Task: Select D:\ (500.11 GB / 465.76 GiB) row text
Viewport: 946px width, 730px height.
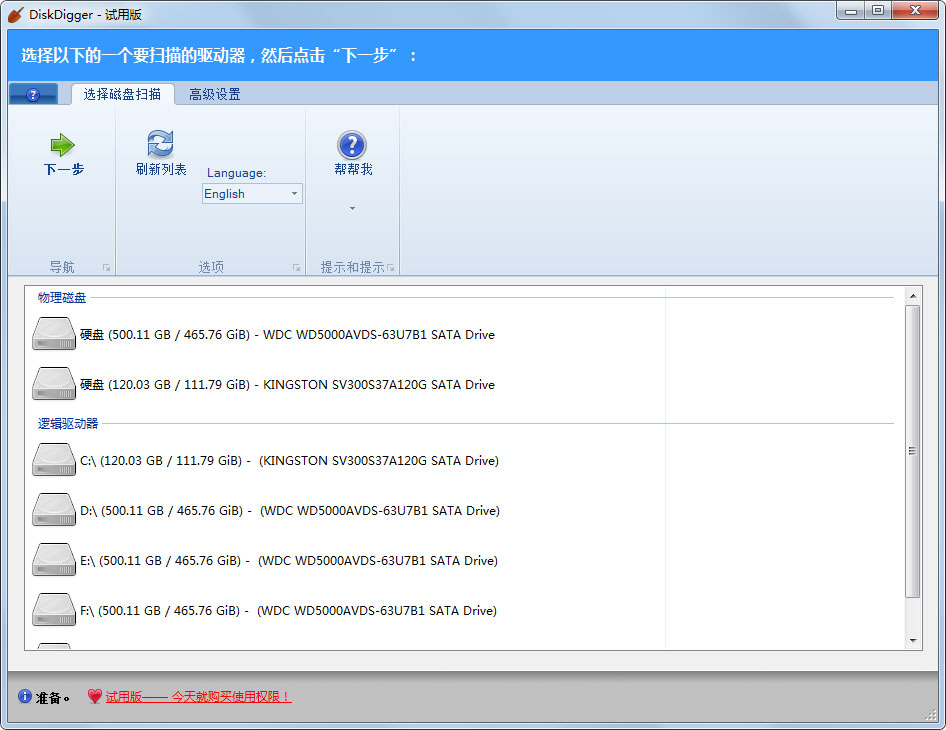Action: pos(290,510)
